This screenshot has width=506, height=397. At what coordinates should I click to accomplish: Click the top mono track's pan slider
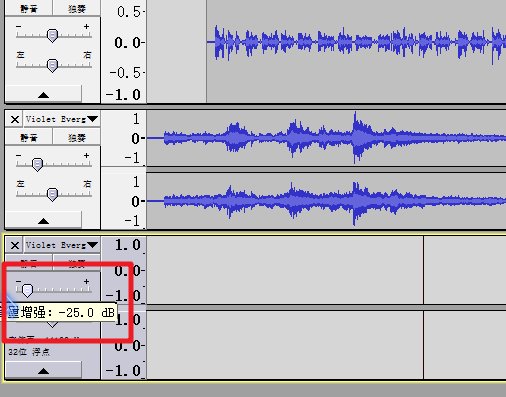point(52,65)
